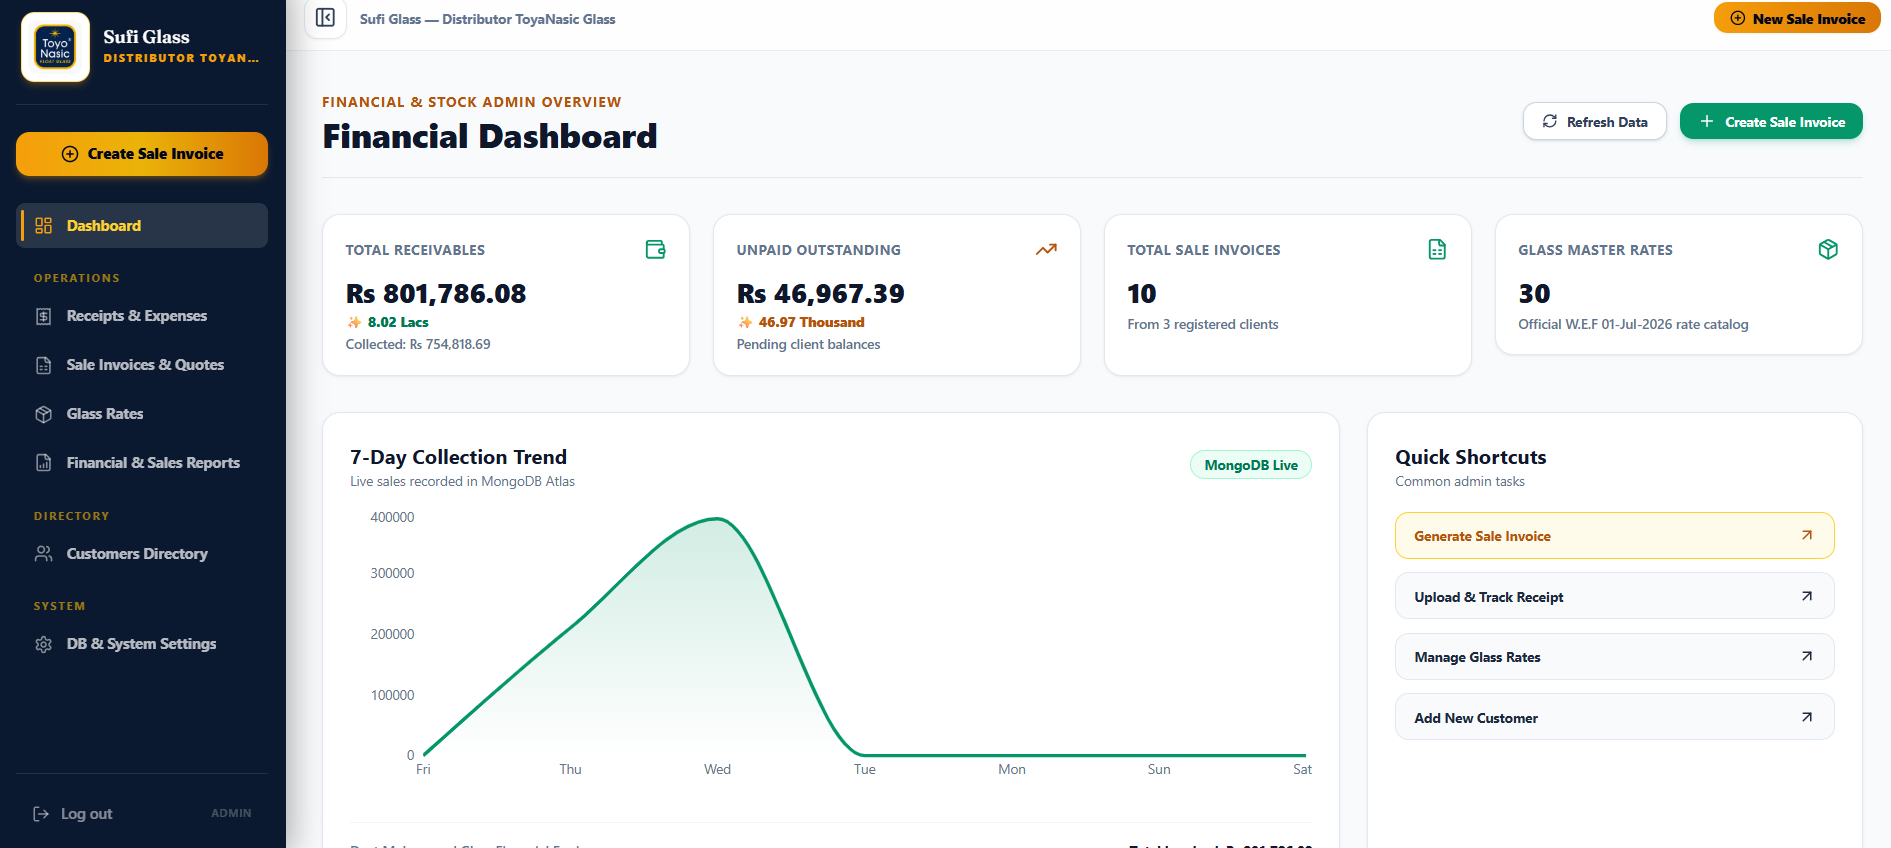Click the arrow icon beside Upload & Track Receipt
Image resolution: width=1891 pixels, height=848 pixels.
[1807, 596]
